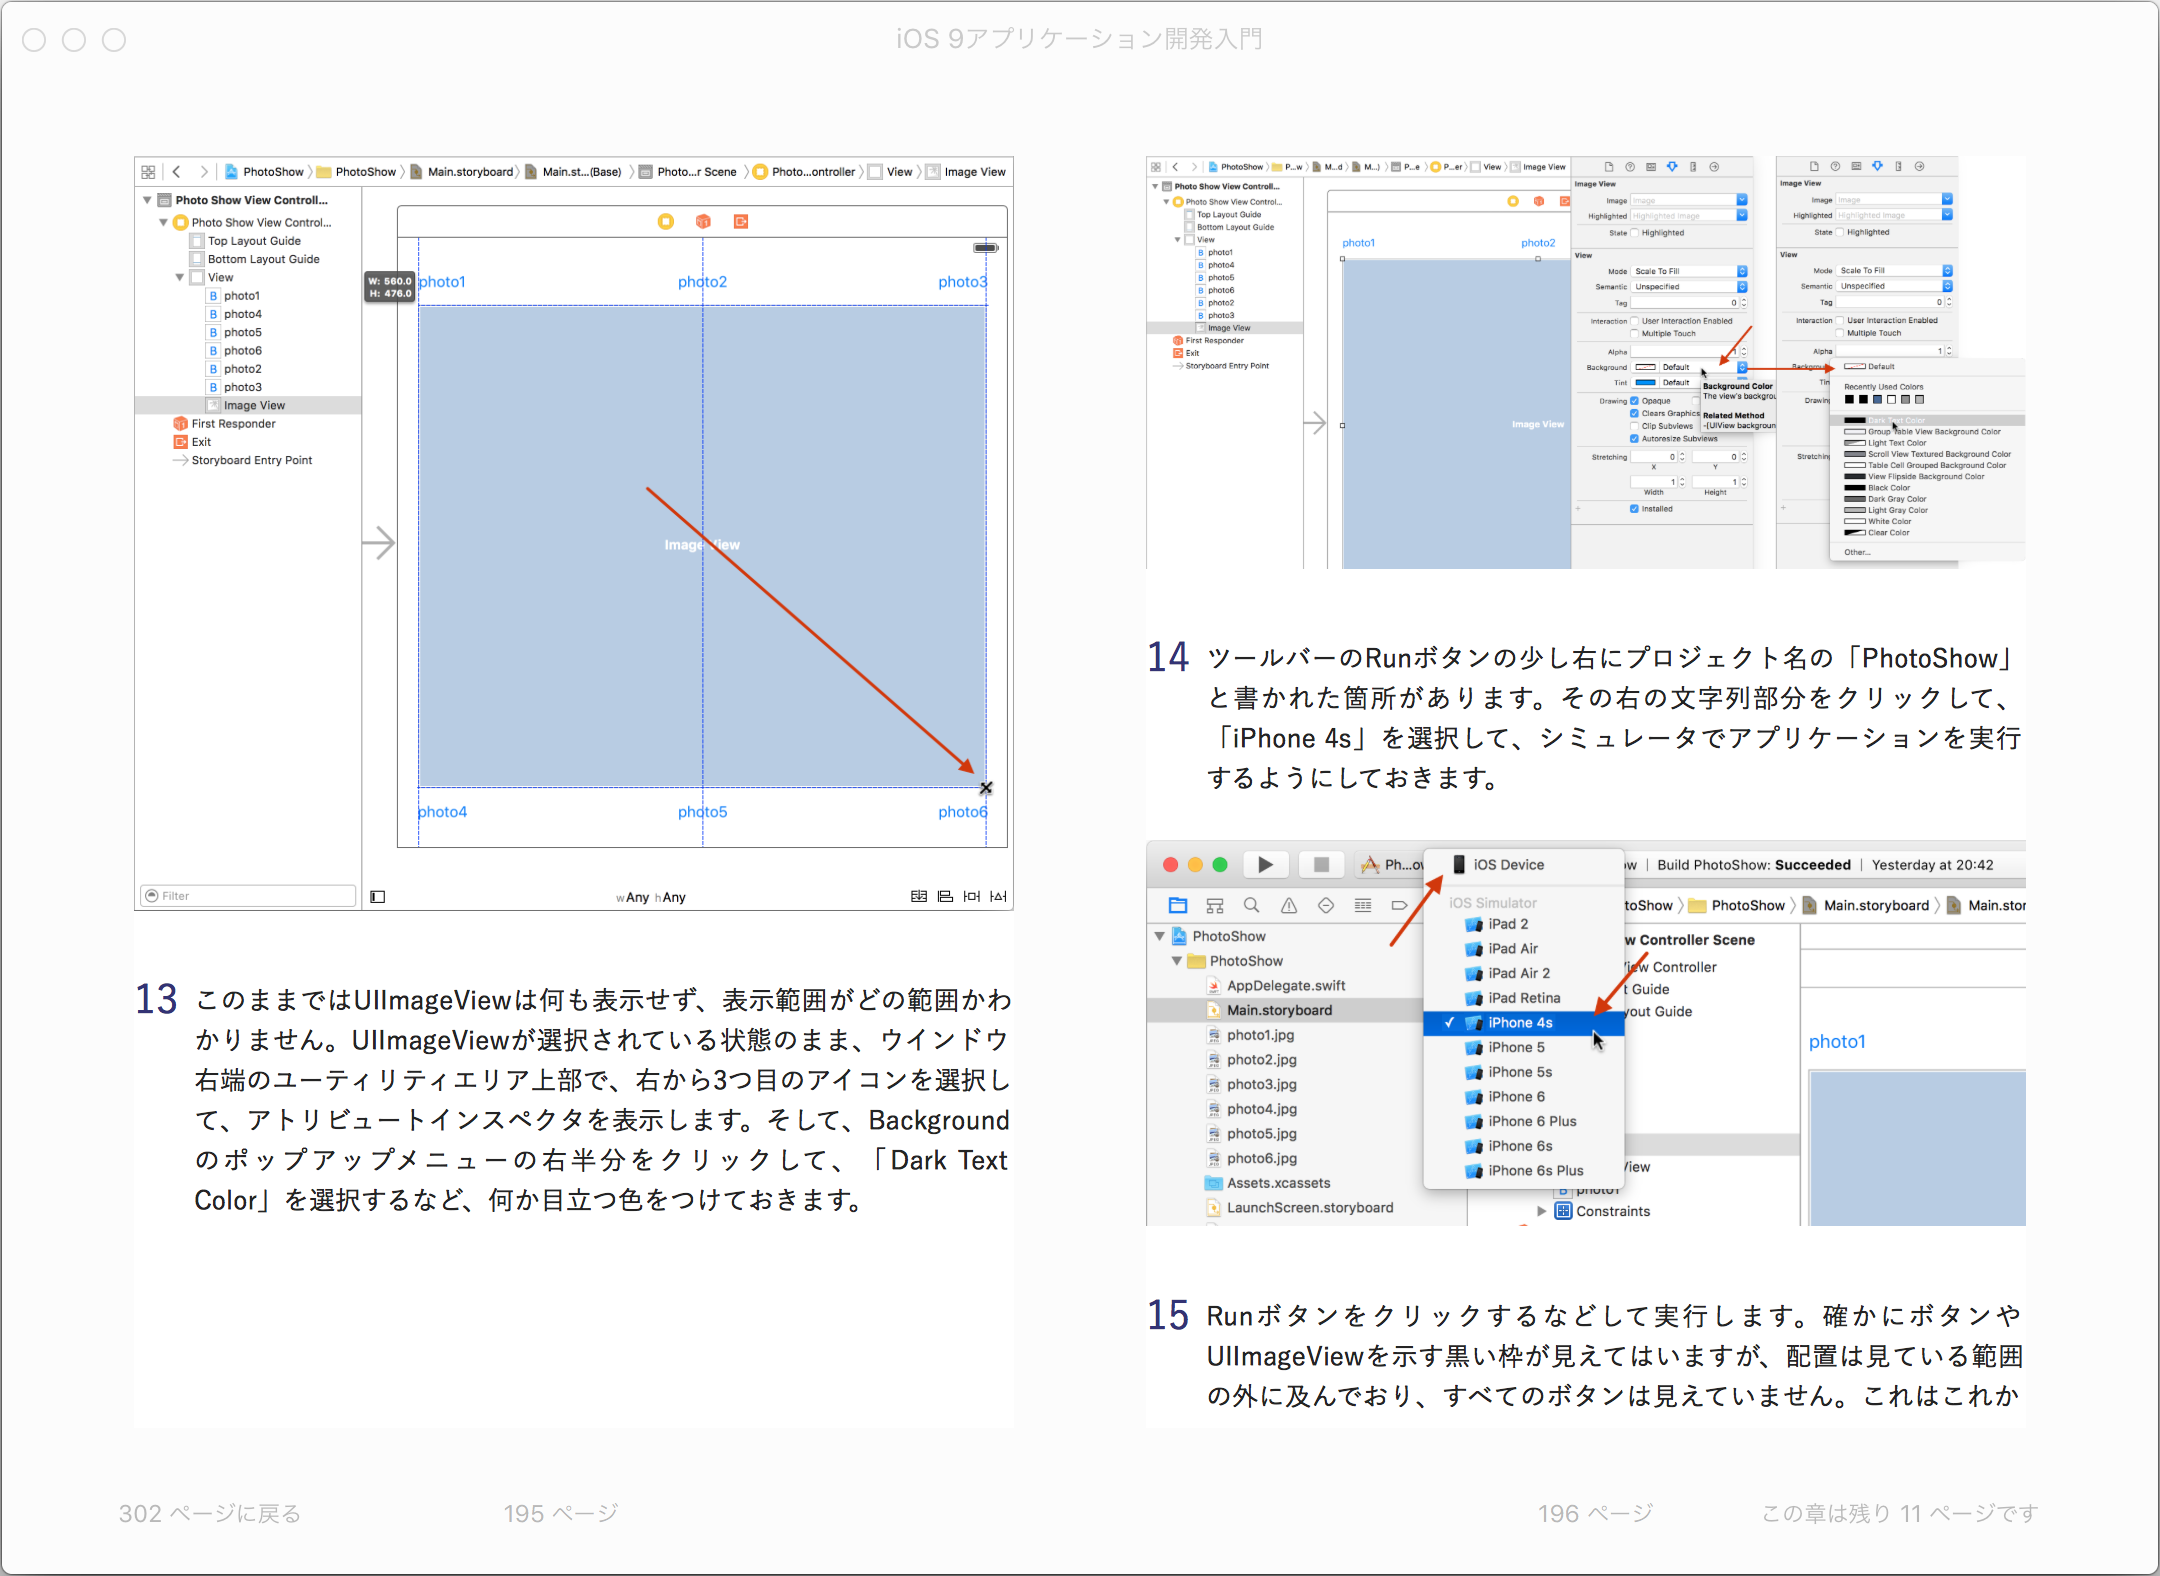Open the Project navigator folder icon
Viewport: 2160px width, 1576px height.
tap(1178, 906)
